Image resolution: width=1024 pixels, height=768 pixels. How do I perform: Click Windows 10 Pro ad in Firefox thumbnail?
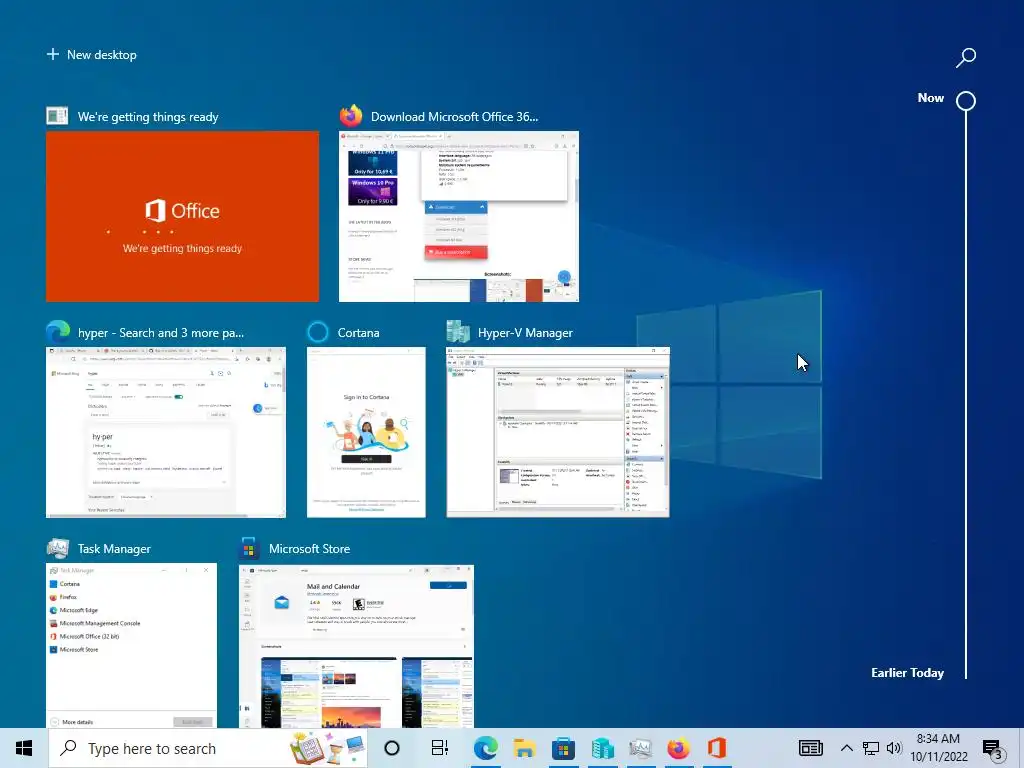(373, 192)
